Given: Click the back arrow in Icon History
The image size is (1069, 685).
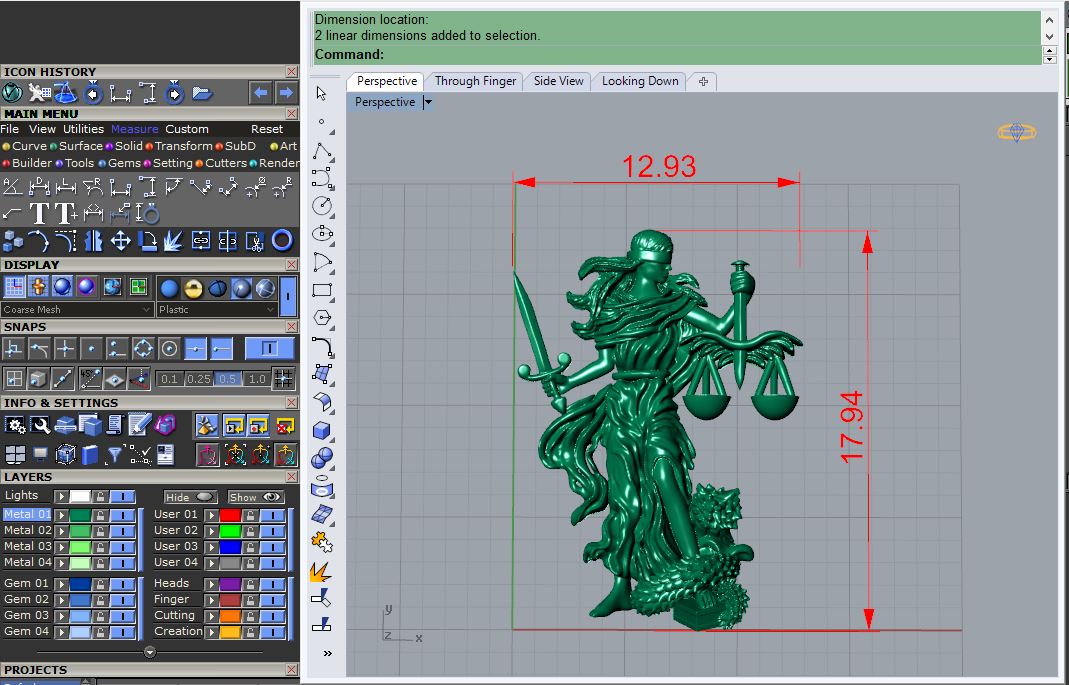Looking at the screenshot, I should click(x=262, y=93).
